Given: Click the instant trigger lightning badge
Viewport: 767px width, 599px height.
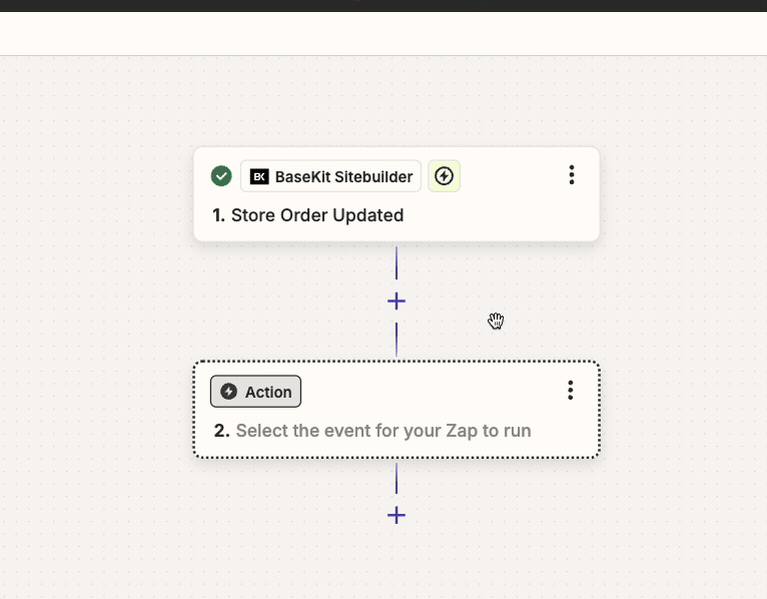Looking at the screenshot, I should [444, 176].
